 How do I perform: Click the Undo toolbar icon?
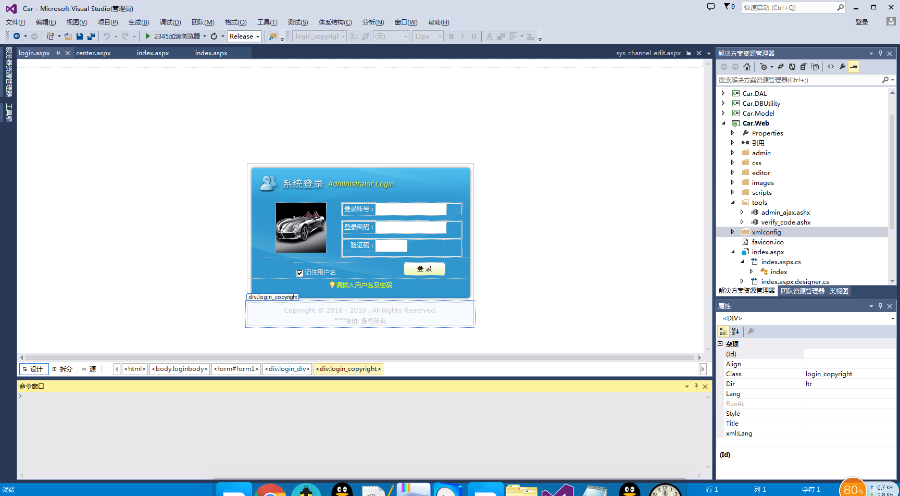coord(106,36)
